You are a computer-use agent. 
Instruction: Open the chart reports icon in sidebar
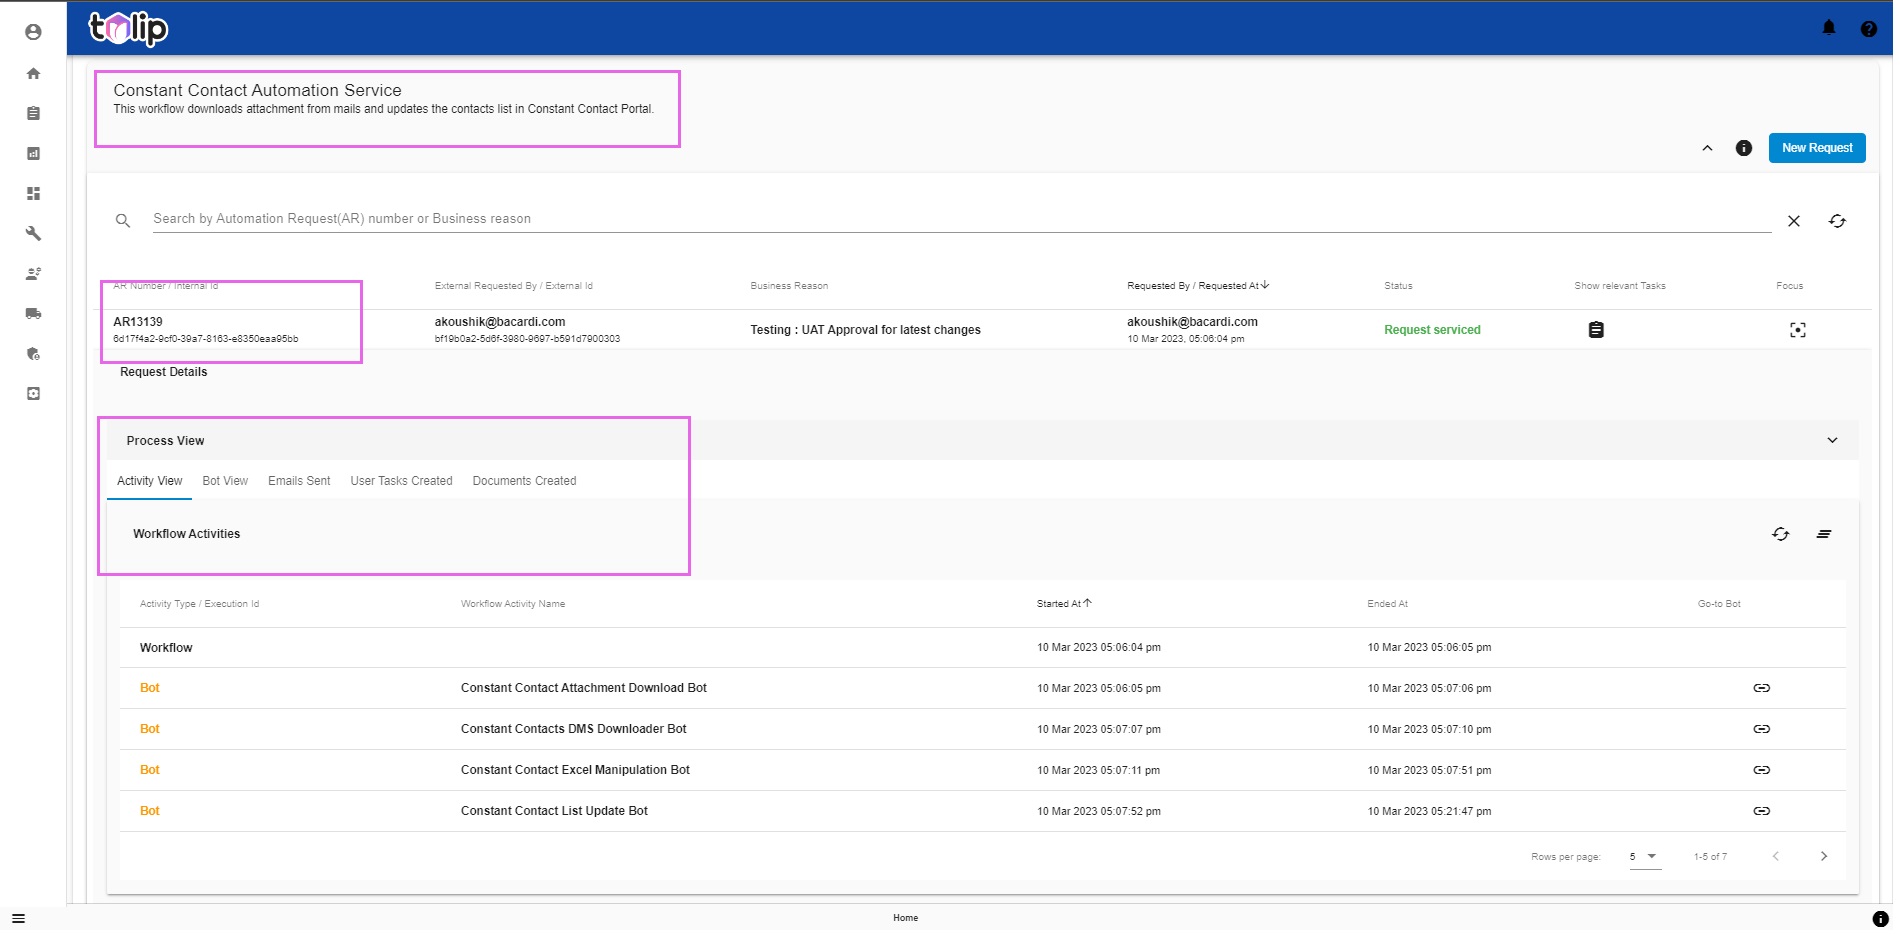(x=33, y=153)
